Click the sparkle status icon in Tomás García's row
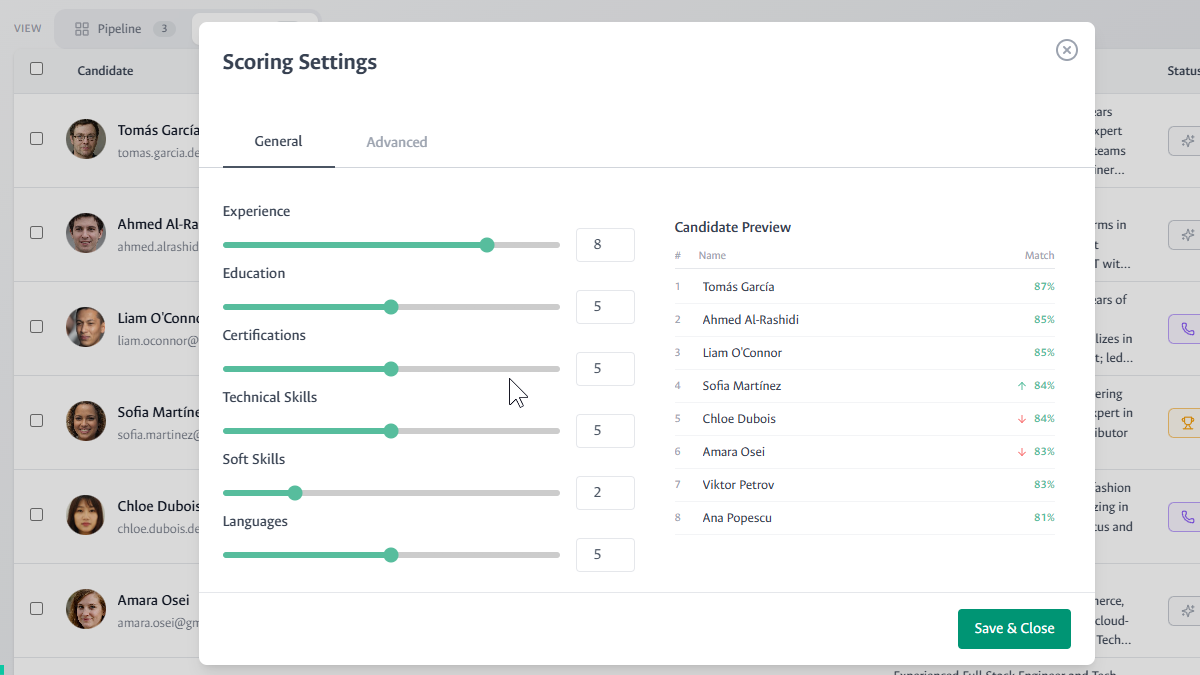This screenshot has width=1200, height=675. [x=1187, y=141]
